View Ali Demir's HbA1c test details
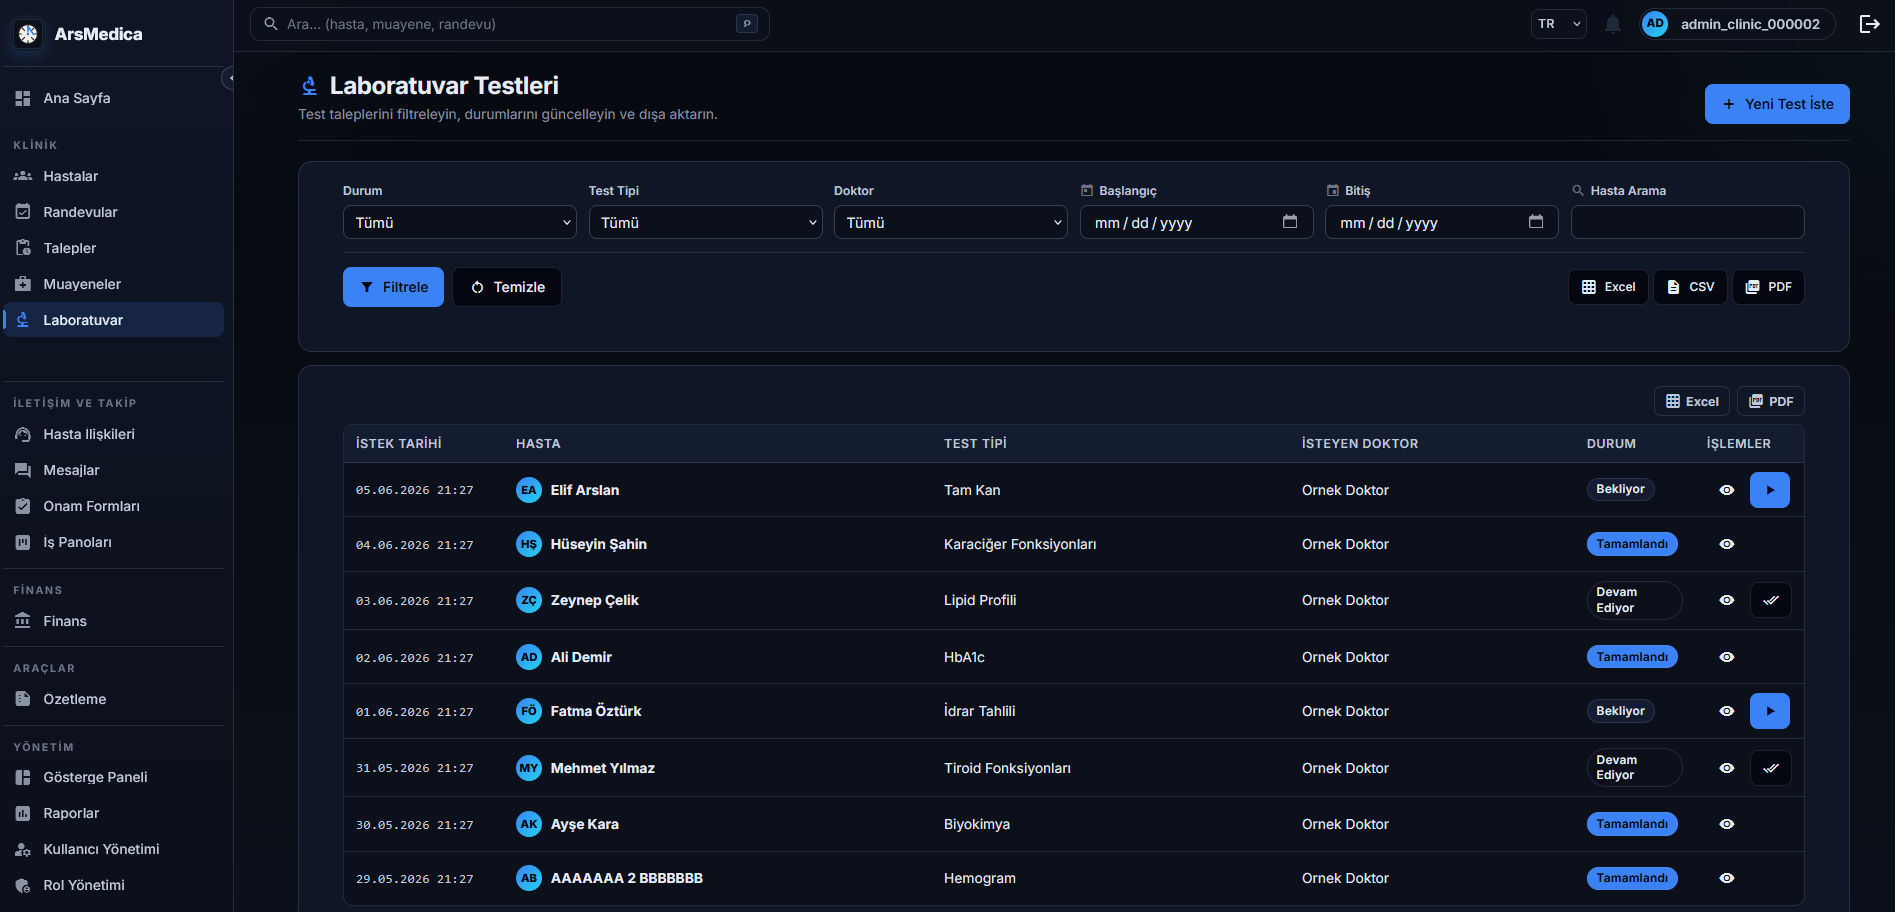The width and height of the screenshot is (1895, 912). [1726, 657]
